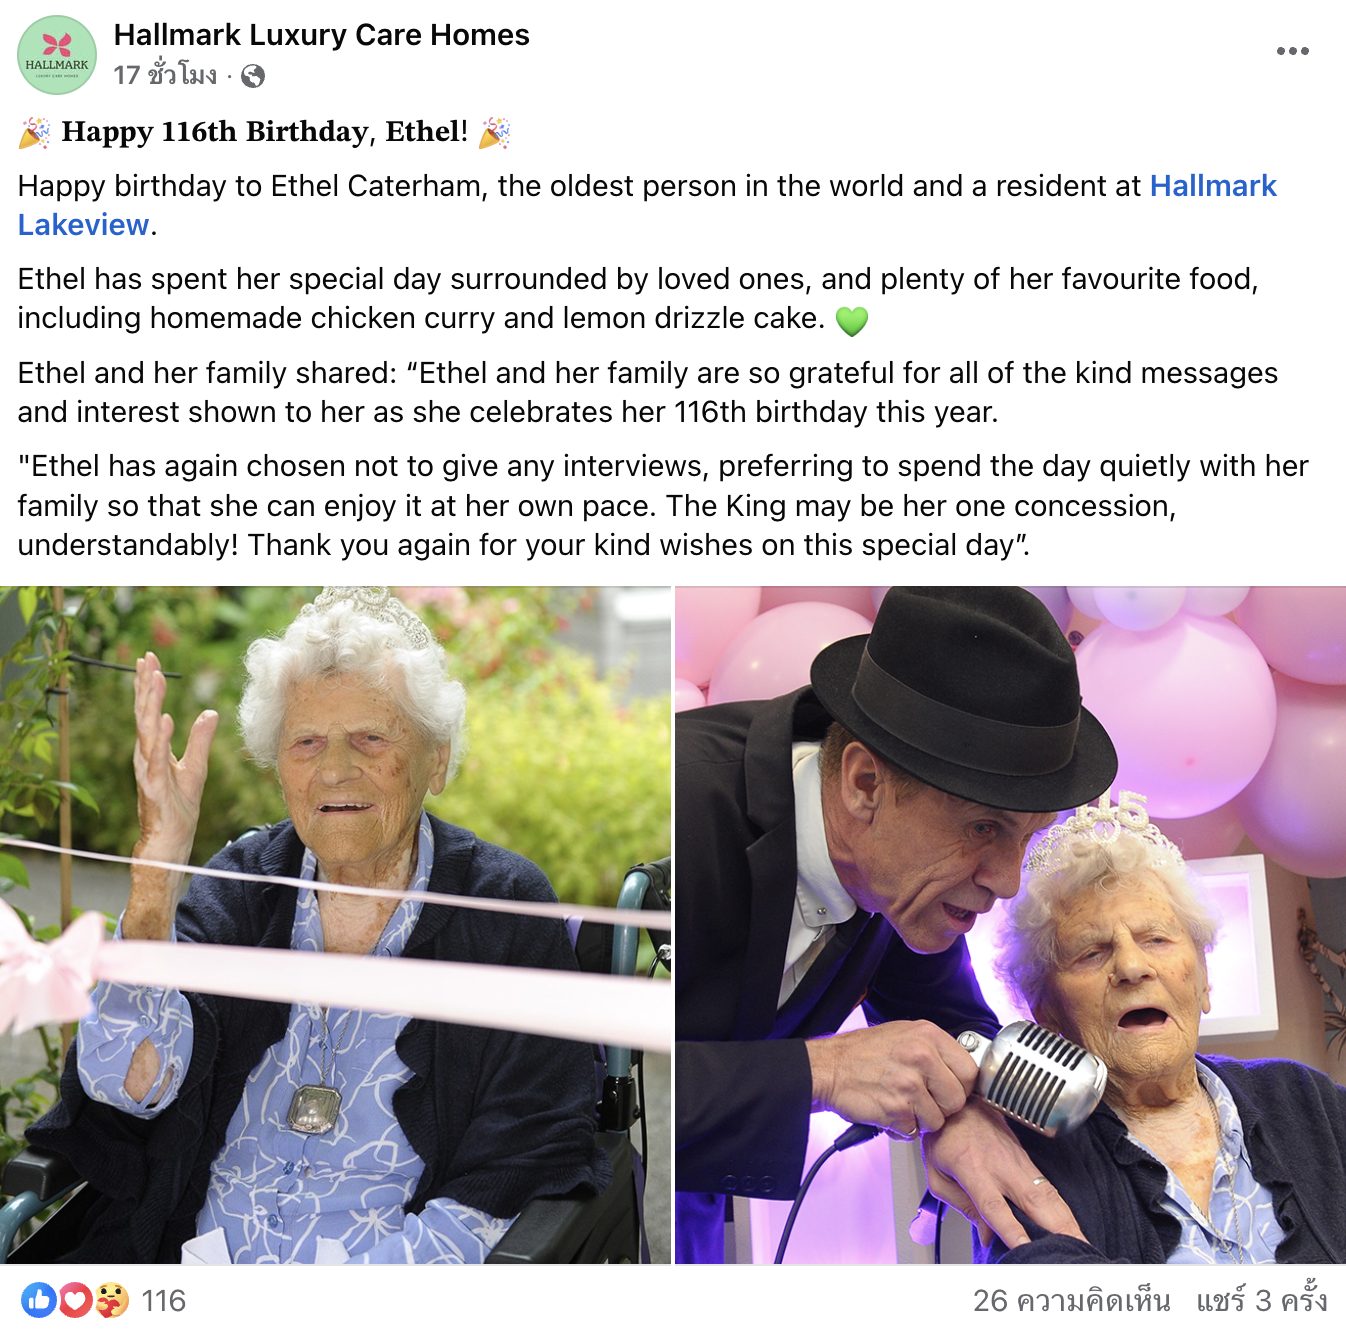Click the 'Happy 116th Birthday, Ethel!' headline
This screenshot has height=1330, width=1346.
(265, 132)
